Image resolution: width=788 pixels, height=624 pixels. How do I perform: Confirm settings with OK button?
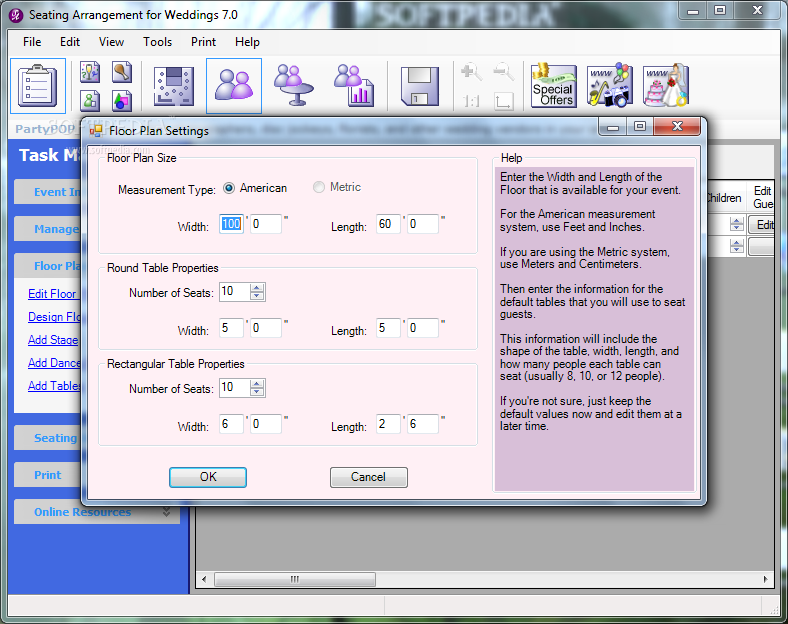(208, 477)
